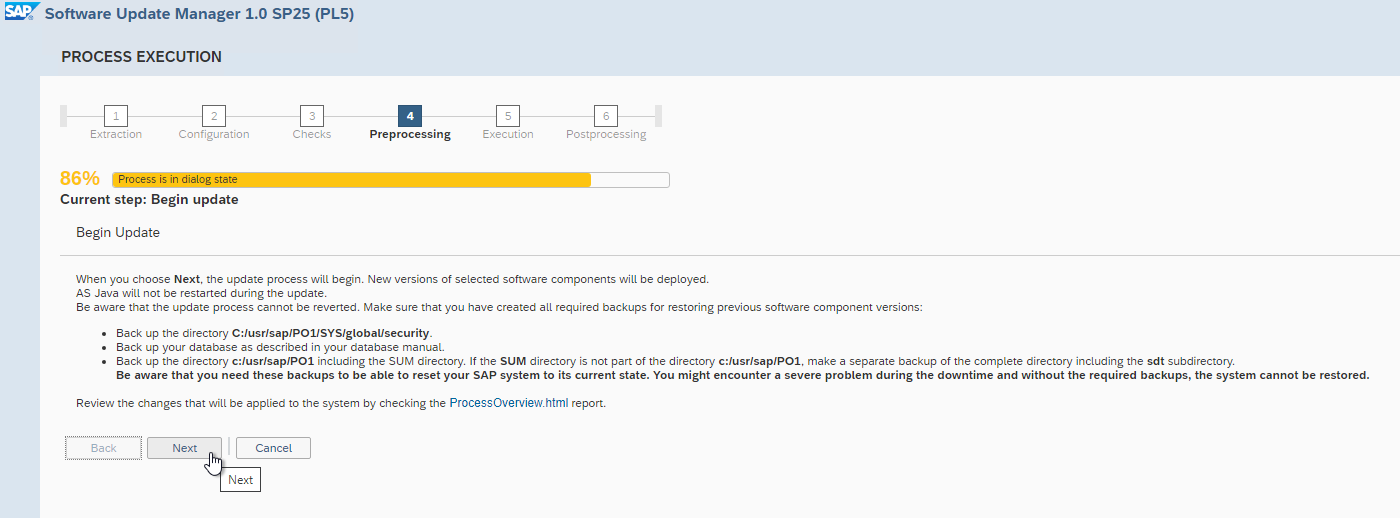Go to the Configuration step label
Viewport: 1400px width, 518px height.
click(214, 134)
